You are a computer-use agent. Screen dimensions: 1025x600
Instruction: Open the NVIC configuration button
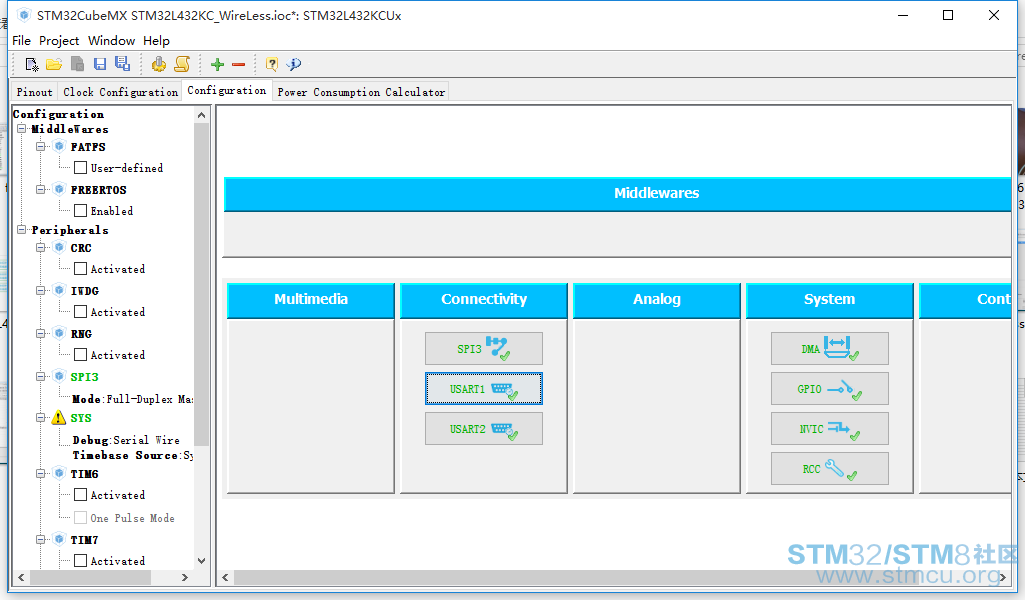point(830,429)
